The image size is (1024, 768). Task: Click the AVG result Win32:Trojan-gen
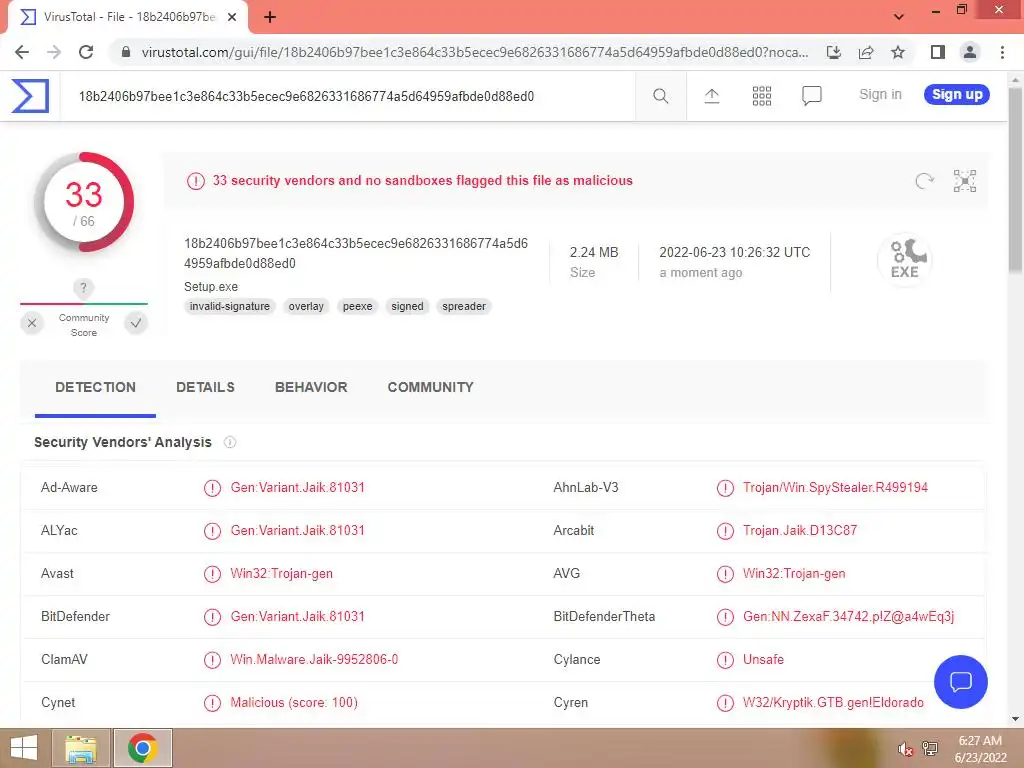[794, 573]
